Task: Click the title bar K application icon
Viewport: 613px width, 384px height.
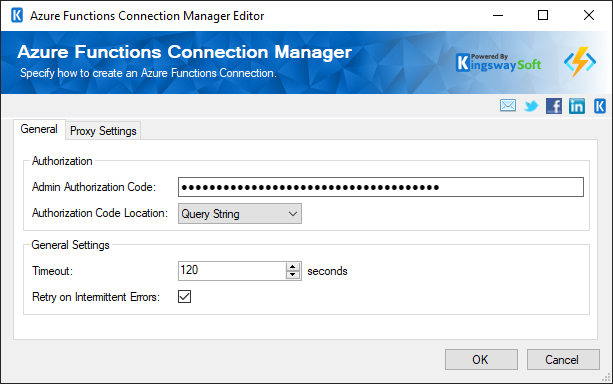Action: pyautogui.click(x=17, y=16)
